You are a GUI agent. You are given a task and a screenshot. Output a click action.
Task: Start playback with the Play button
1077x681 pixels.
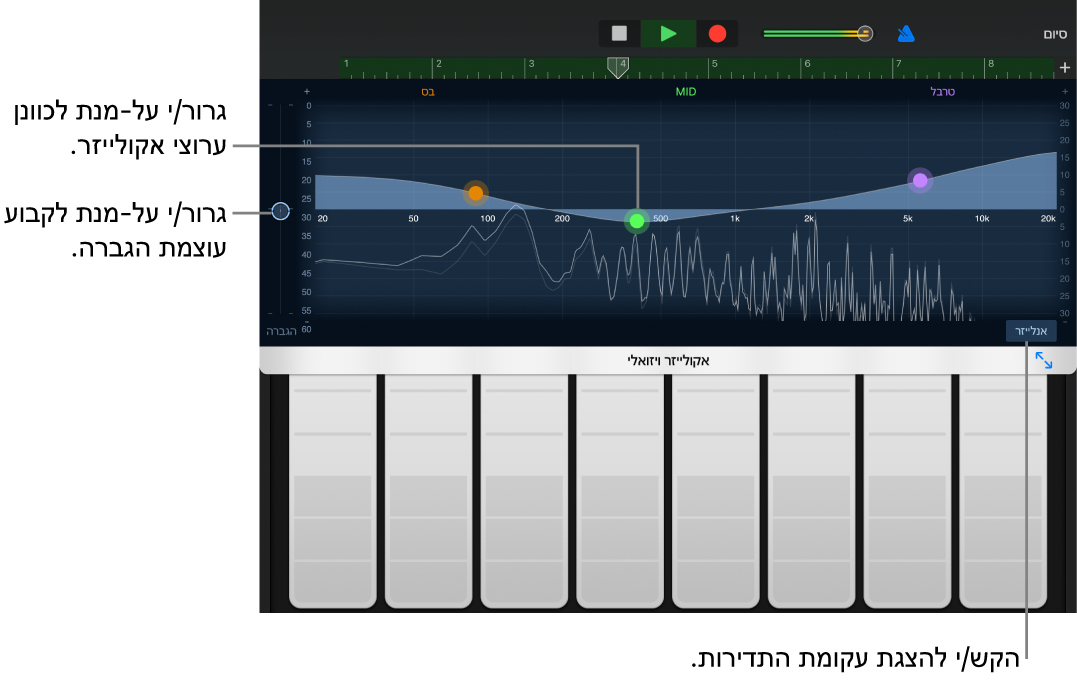(668, 34)
